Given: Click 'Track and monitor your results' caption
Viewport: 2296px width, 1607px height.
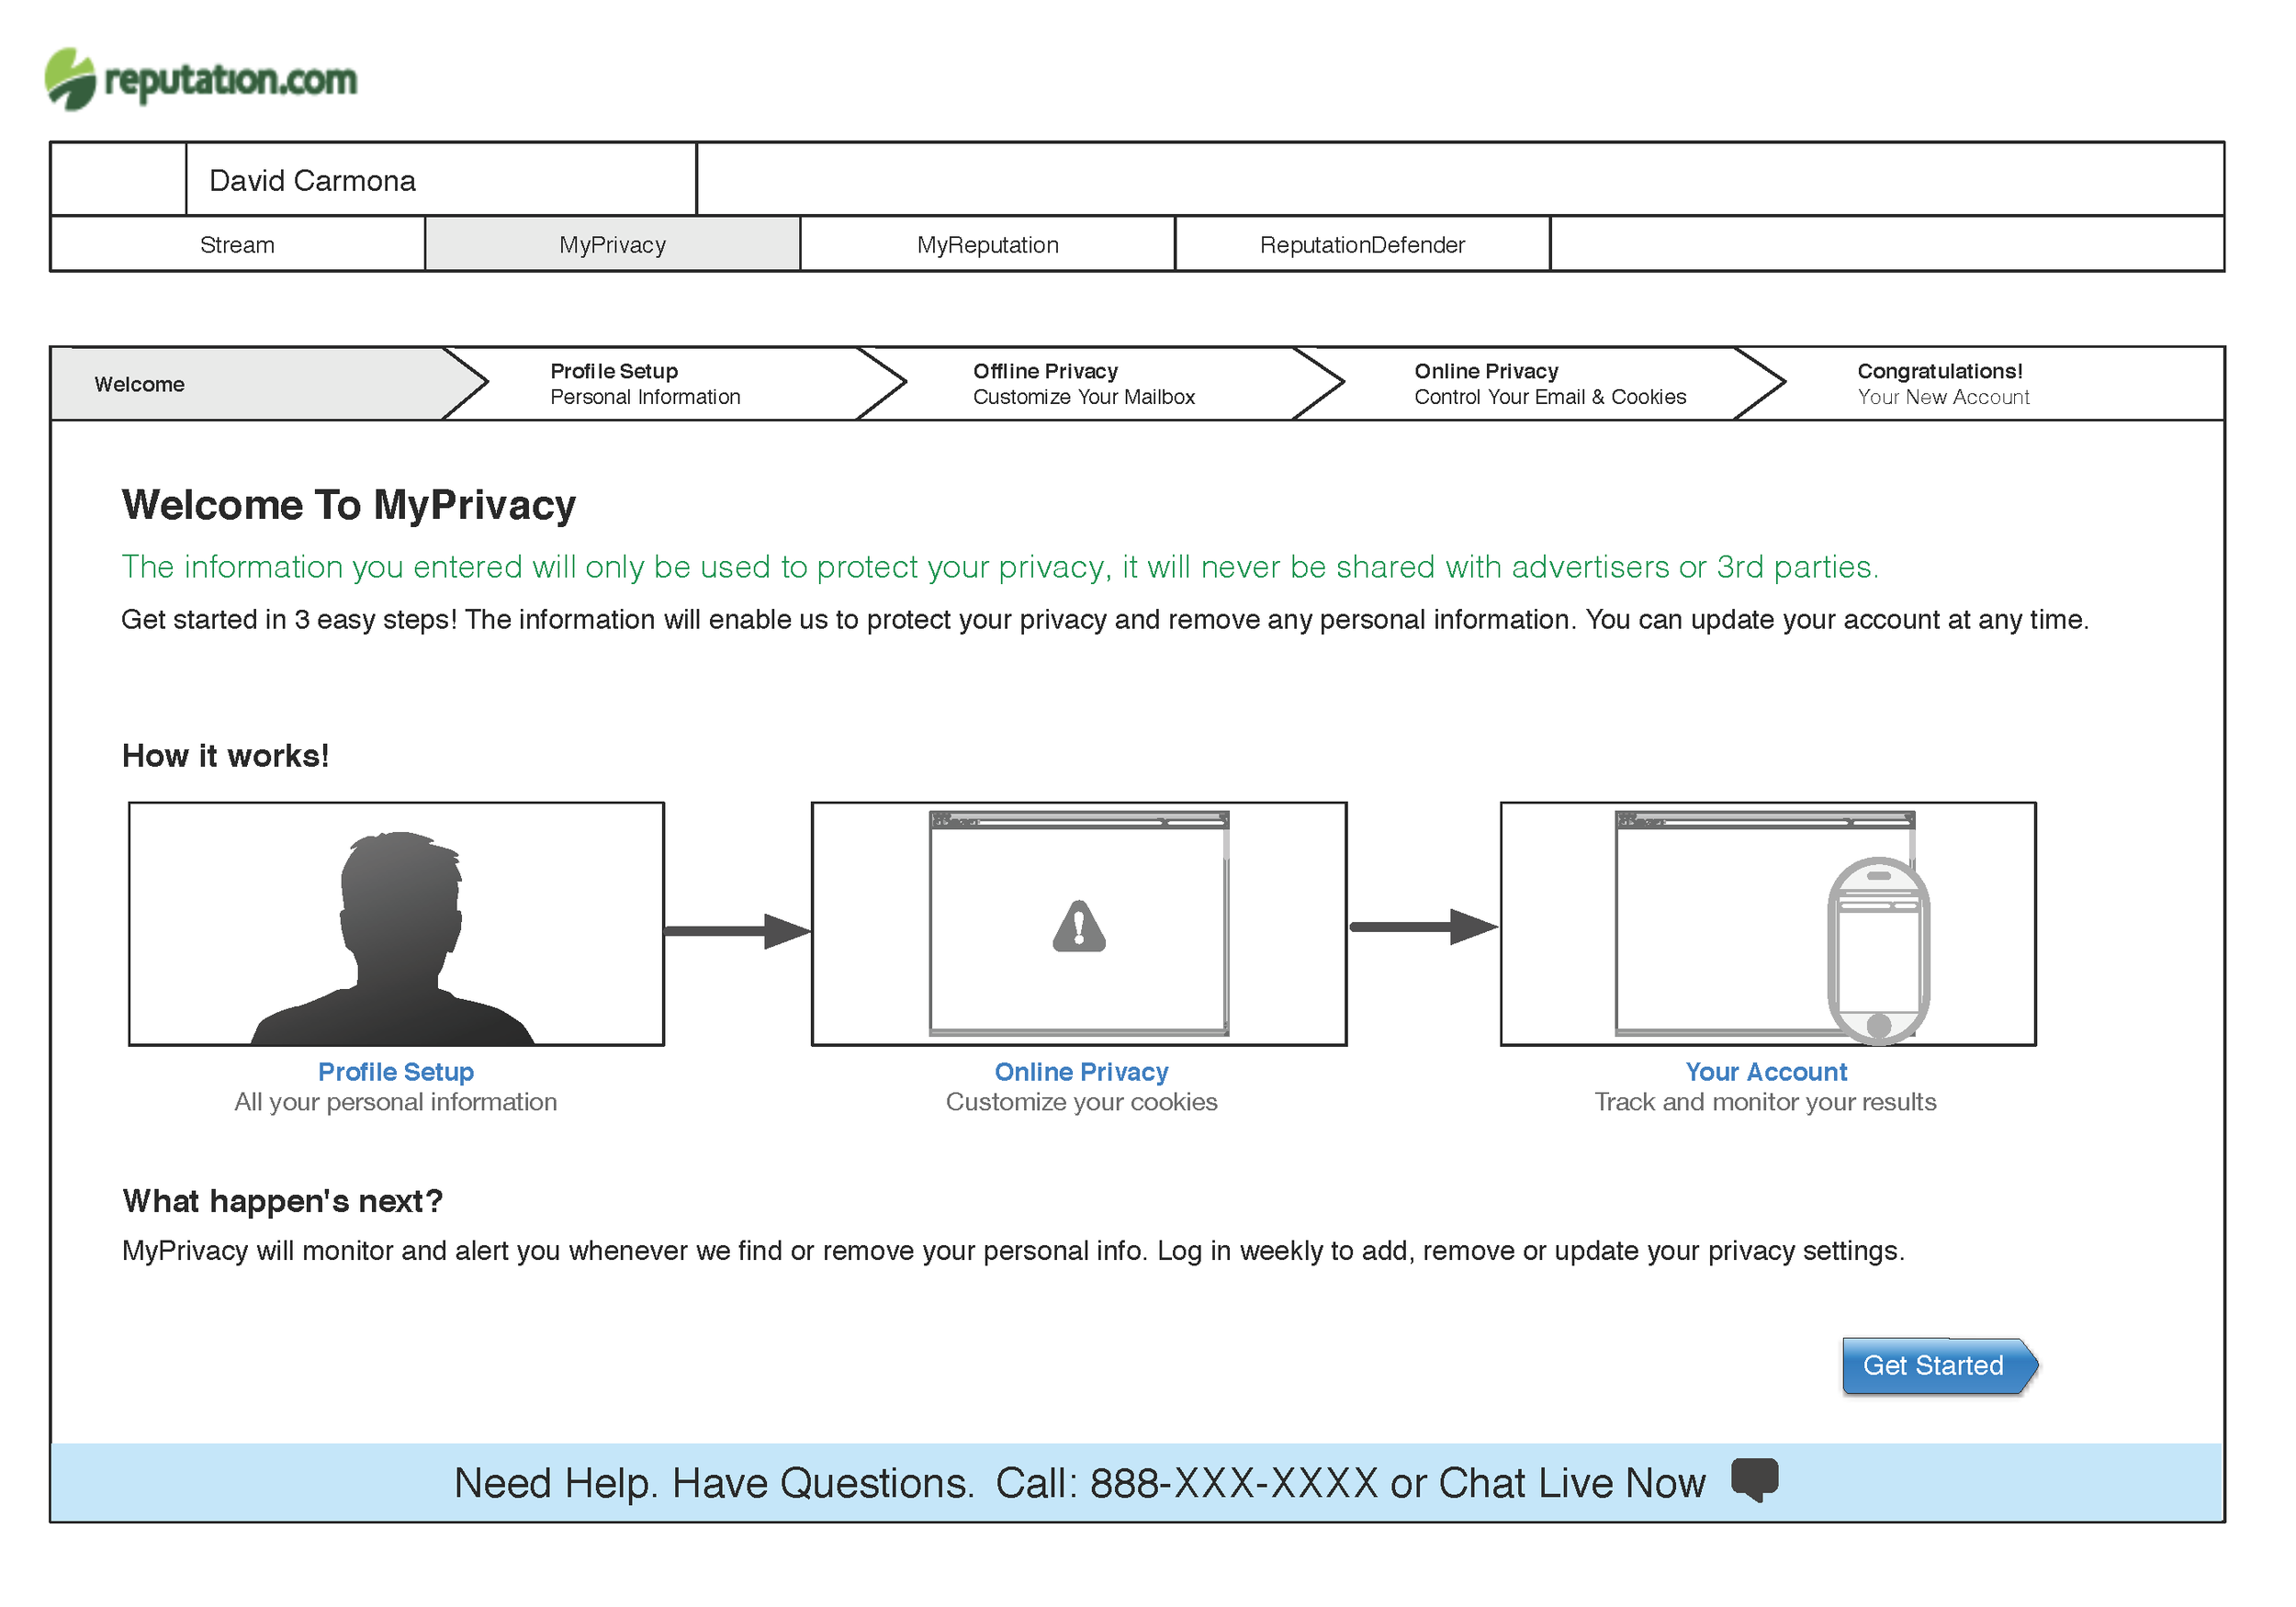Looking at the screenshot, I should 1766,1102.
